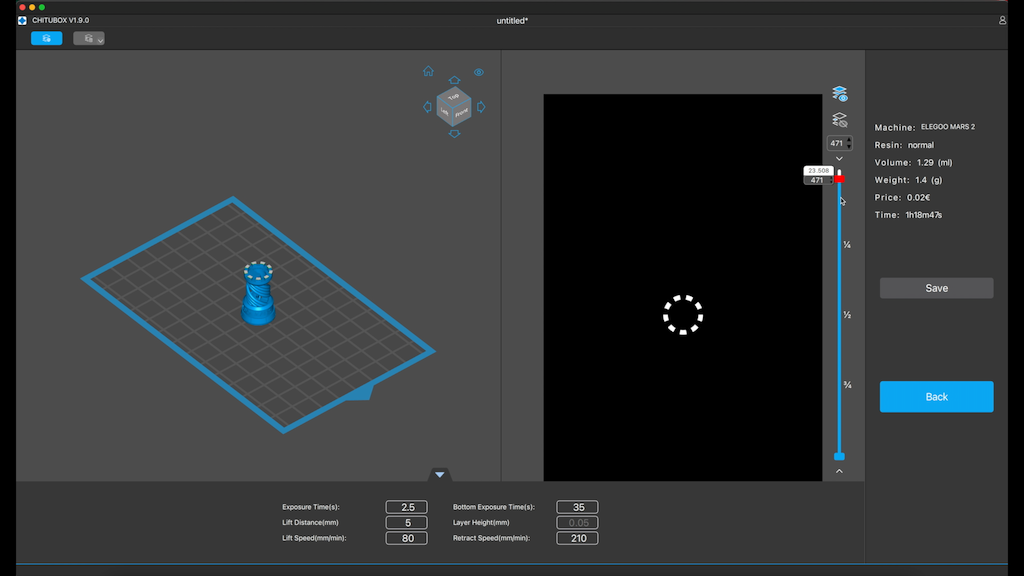
Task: Collapse the bottom print settings panel
Action: (439, 474)
